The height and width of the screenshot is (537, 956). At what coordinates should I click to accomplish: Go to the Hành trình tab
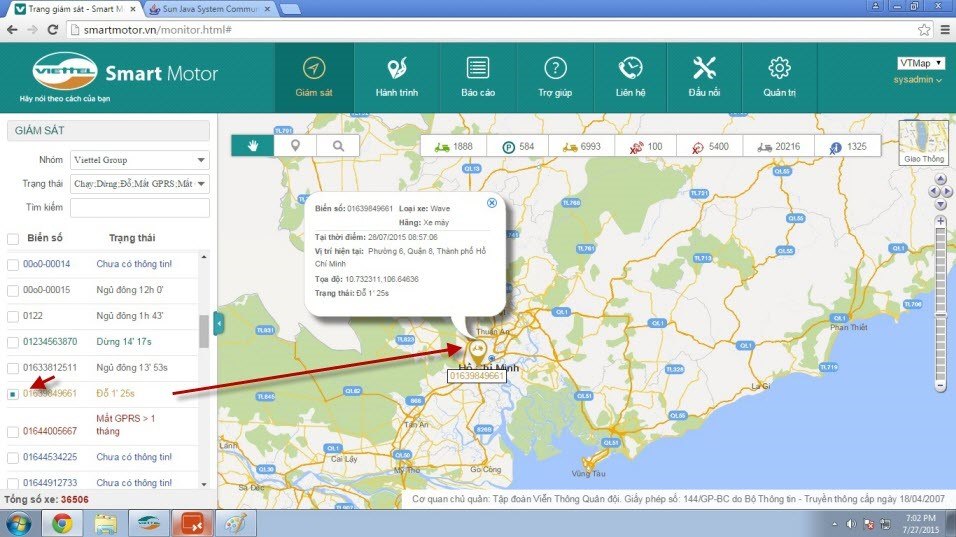(396, 77)
